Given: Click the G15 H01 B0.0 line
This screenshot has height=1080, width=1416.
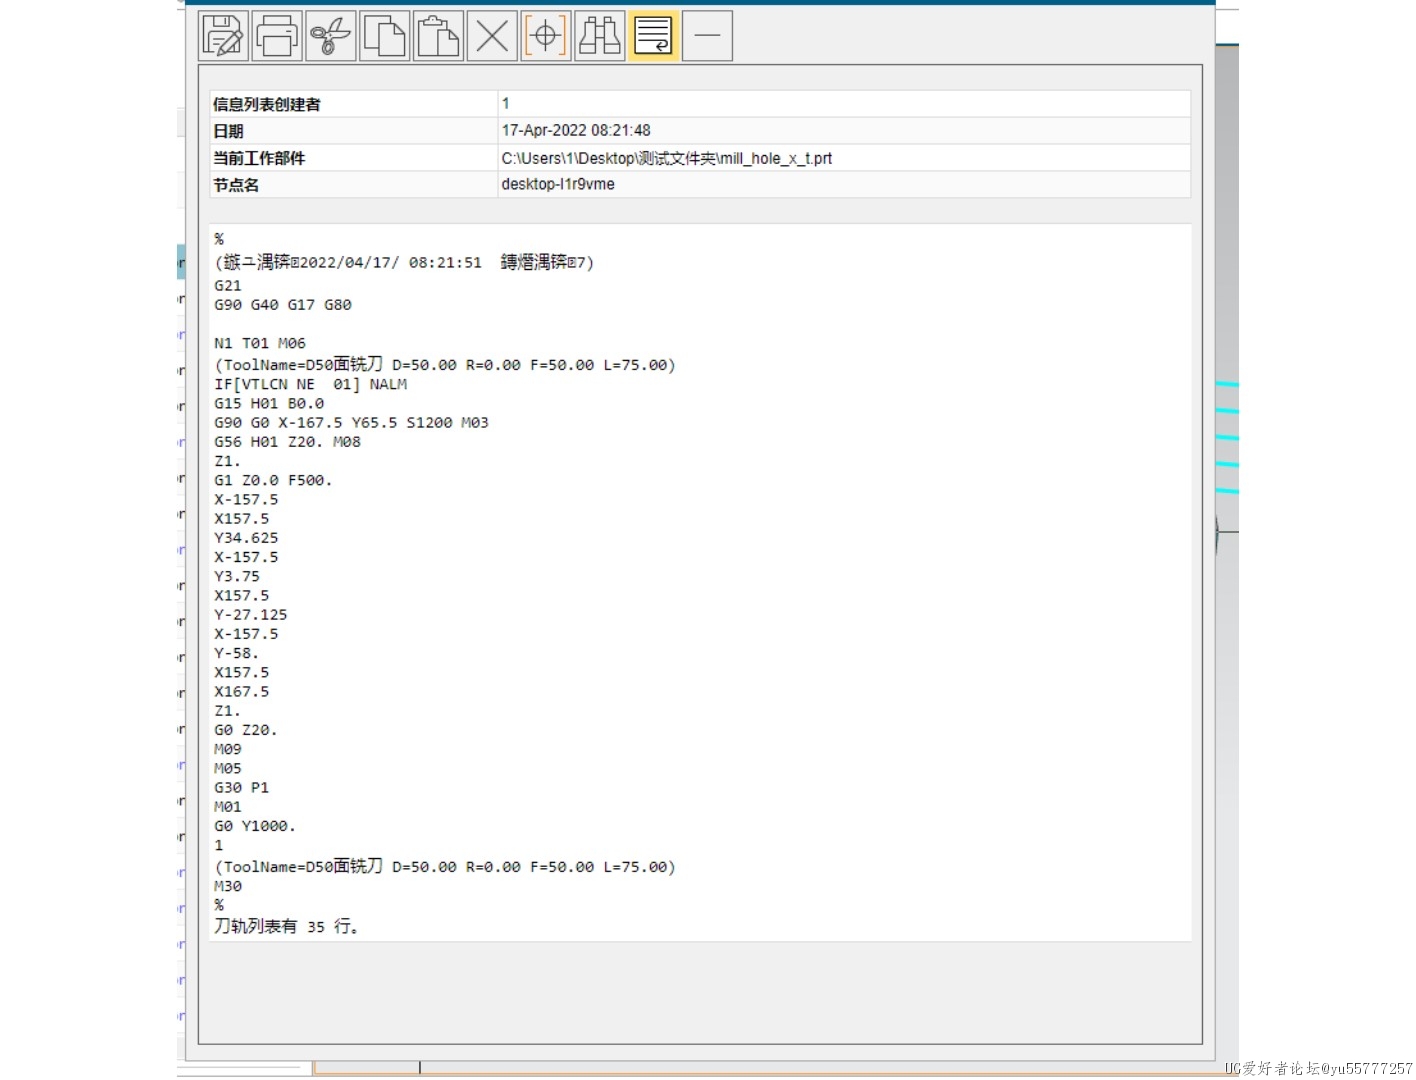Looking at the screenshot, I should click(269, 404).
